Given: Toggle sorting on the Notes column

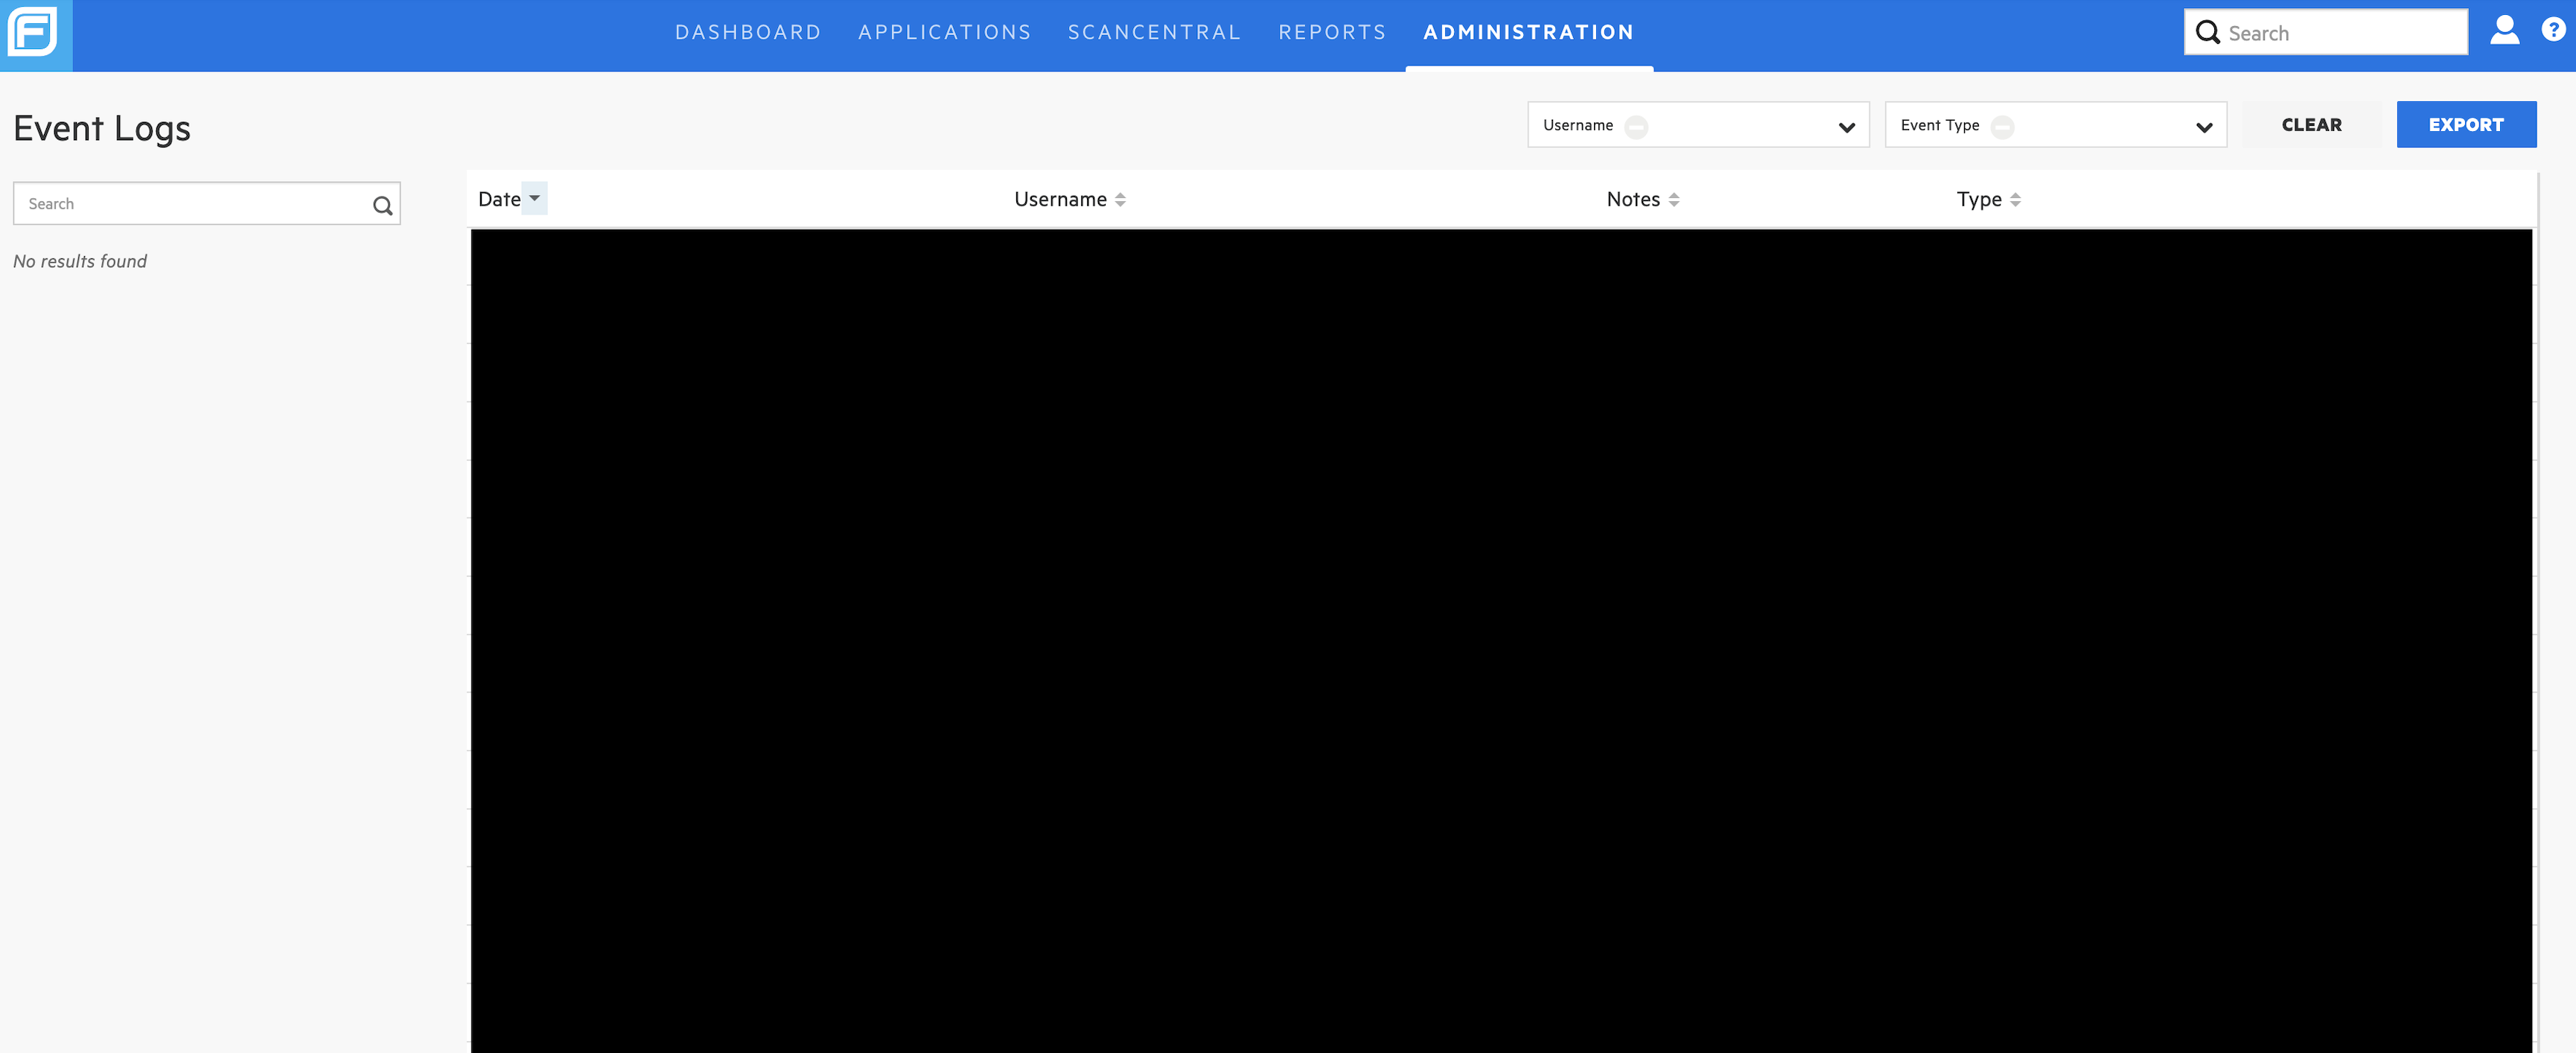Looking at the screenshot, I should click(x=1673, y=200).
